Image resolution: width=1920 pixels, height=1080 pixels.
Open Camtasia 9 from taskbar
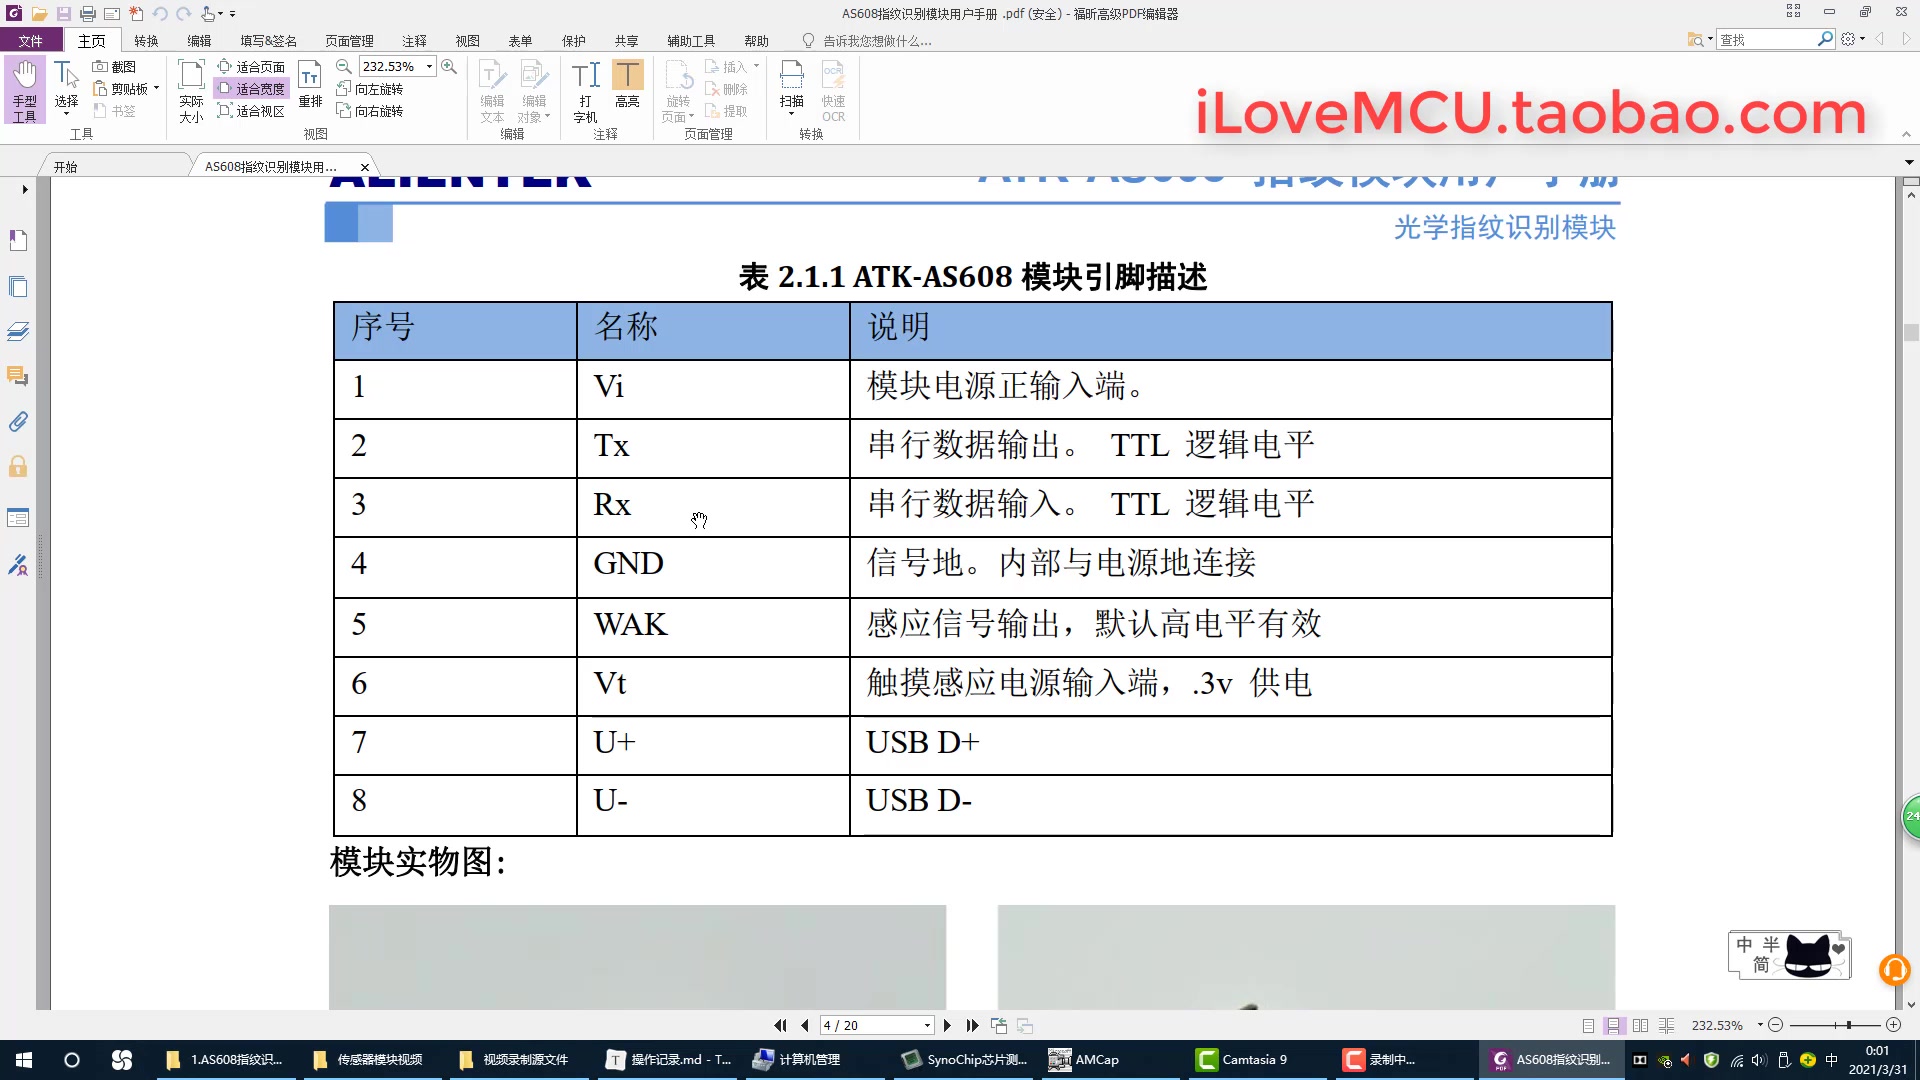(x=1255, y=1060)
